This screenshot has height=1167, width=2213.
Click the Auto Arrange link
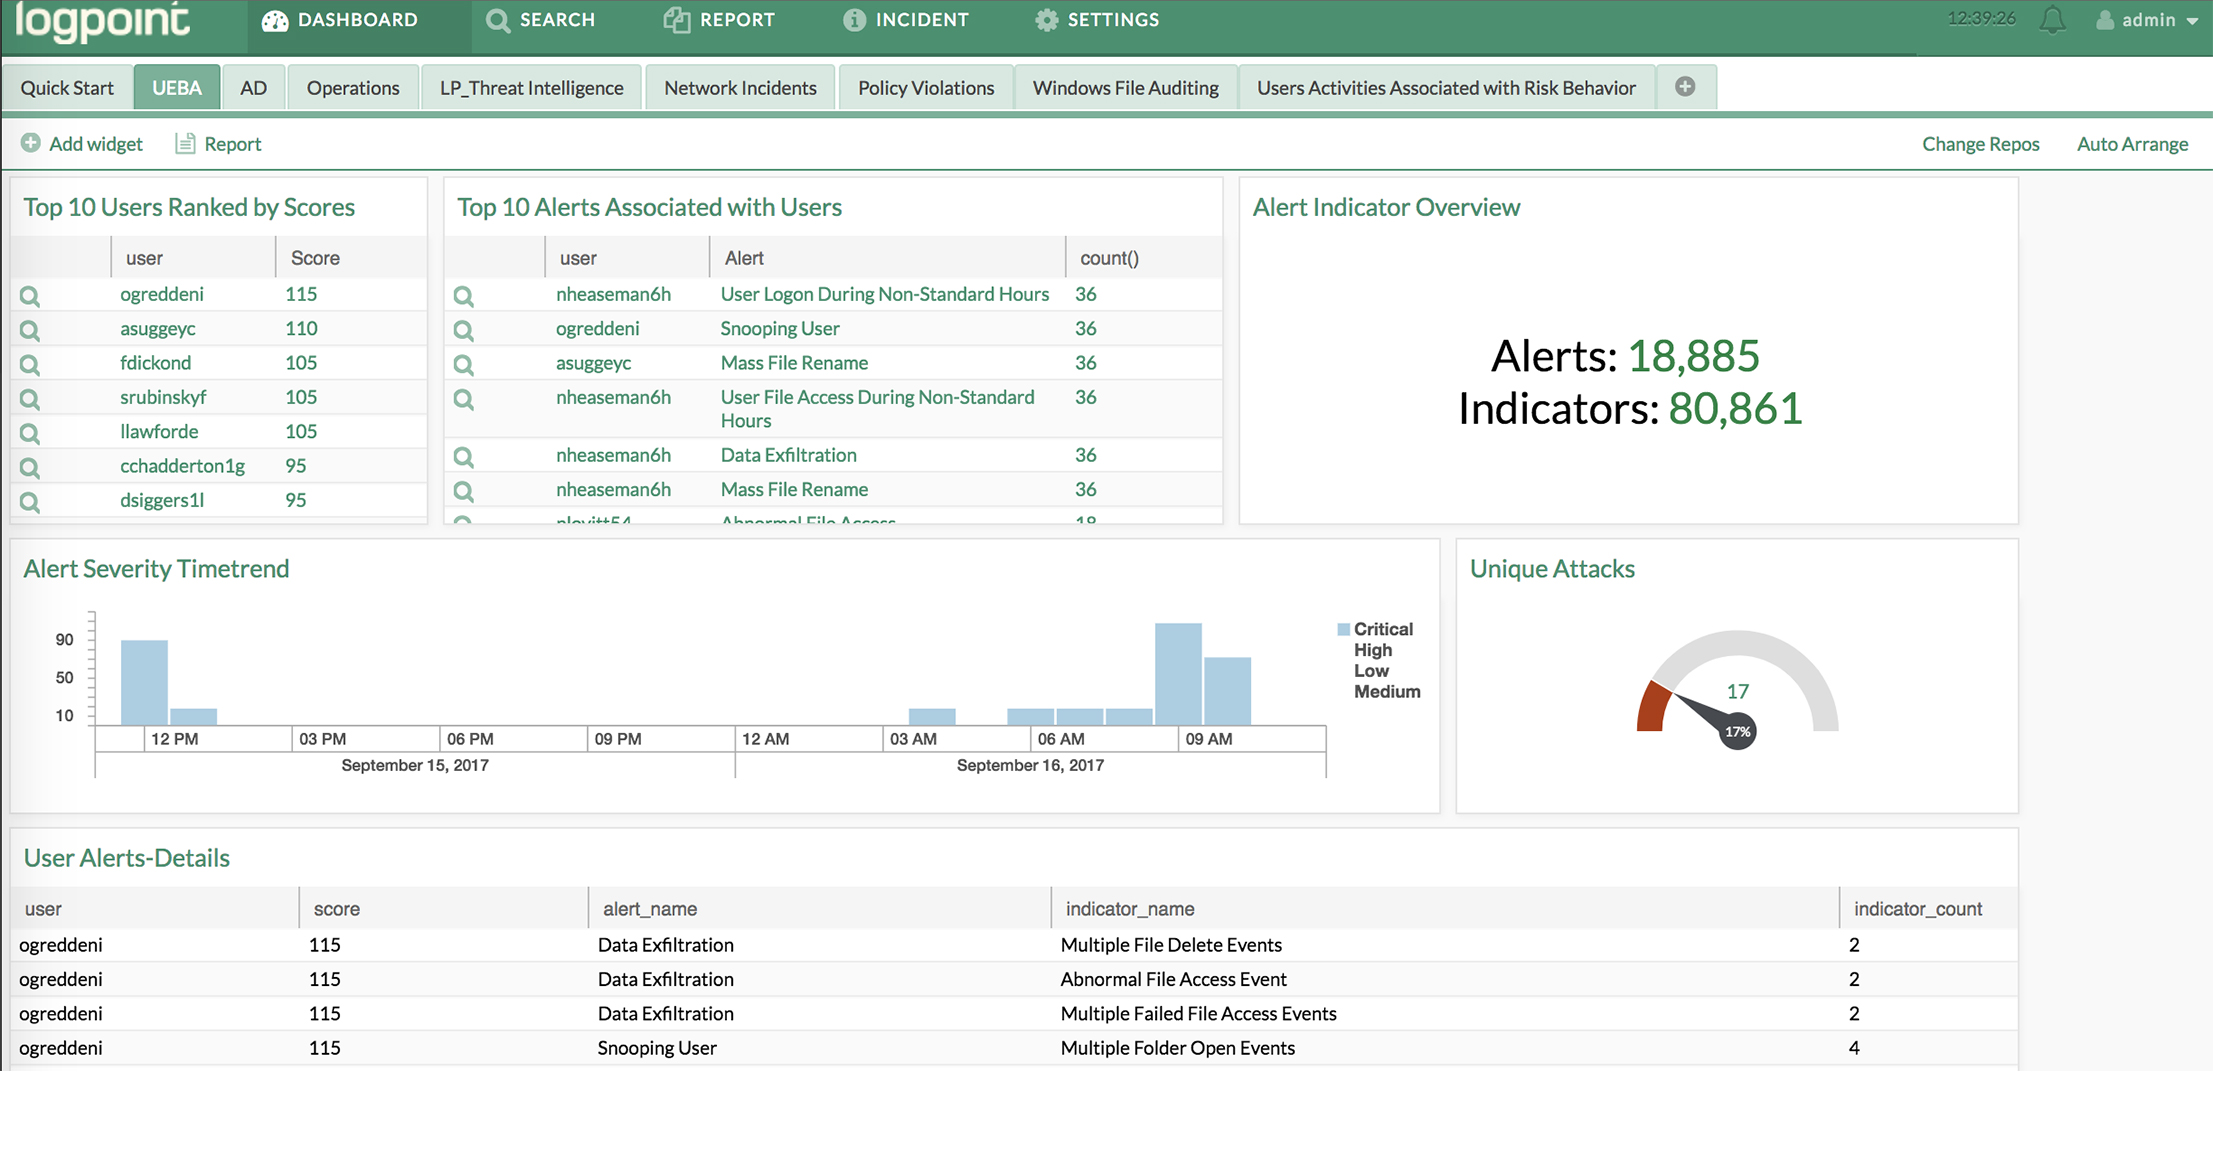(2132, 144)
